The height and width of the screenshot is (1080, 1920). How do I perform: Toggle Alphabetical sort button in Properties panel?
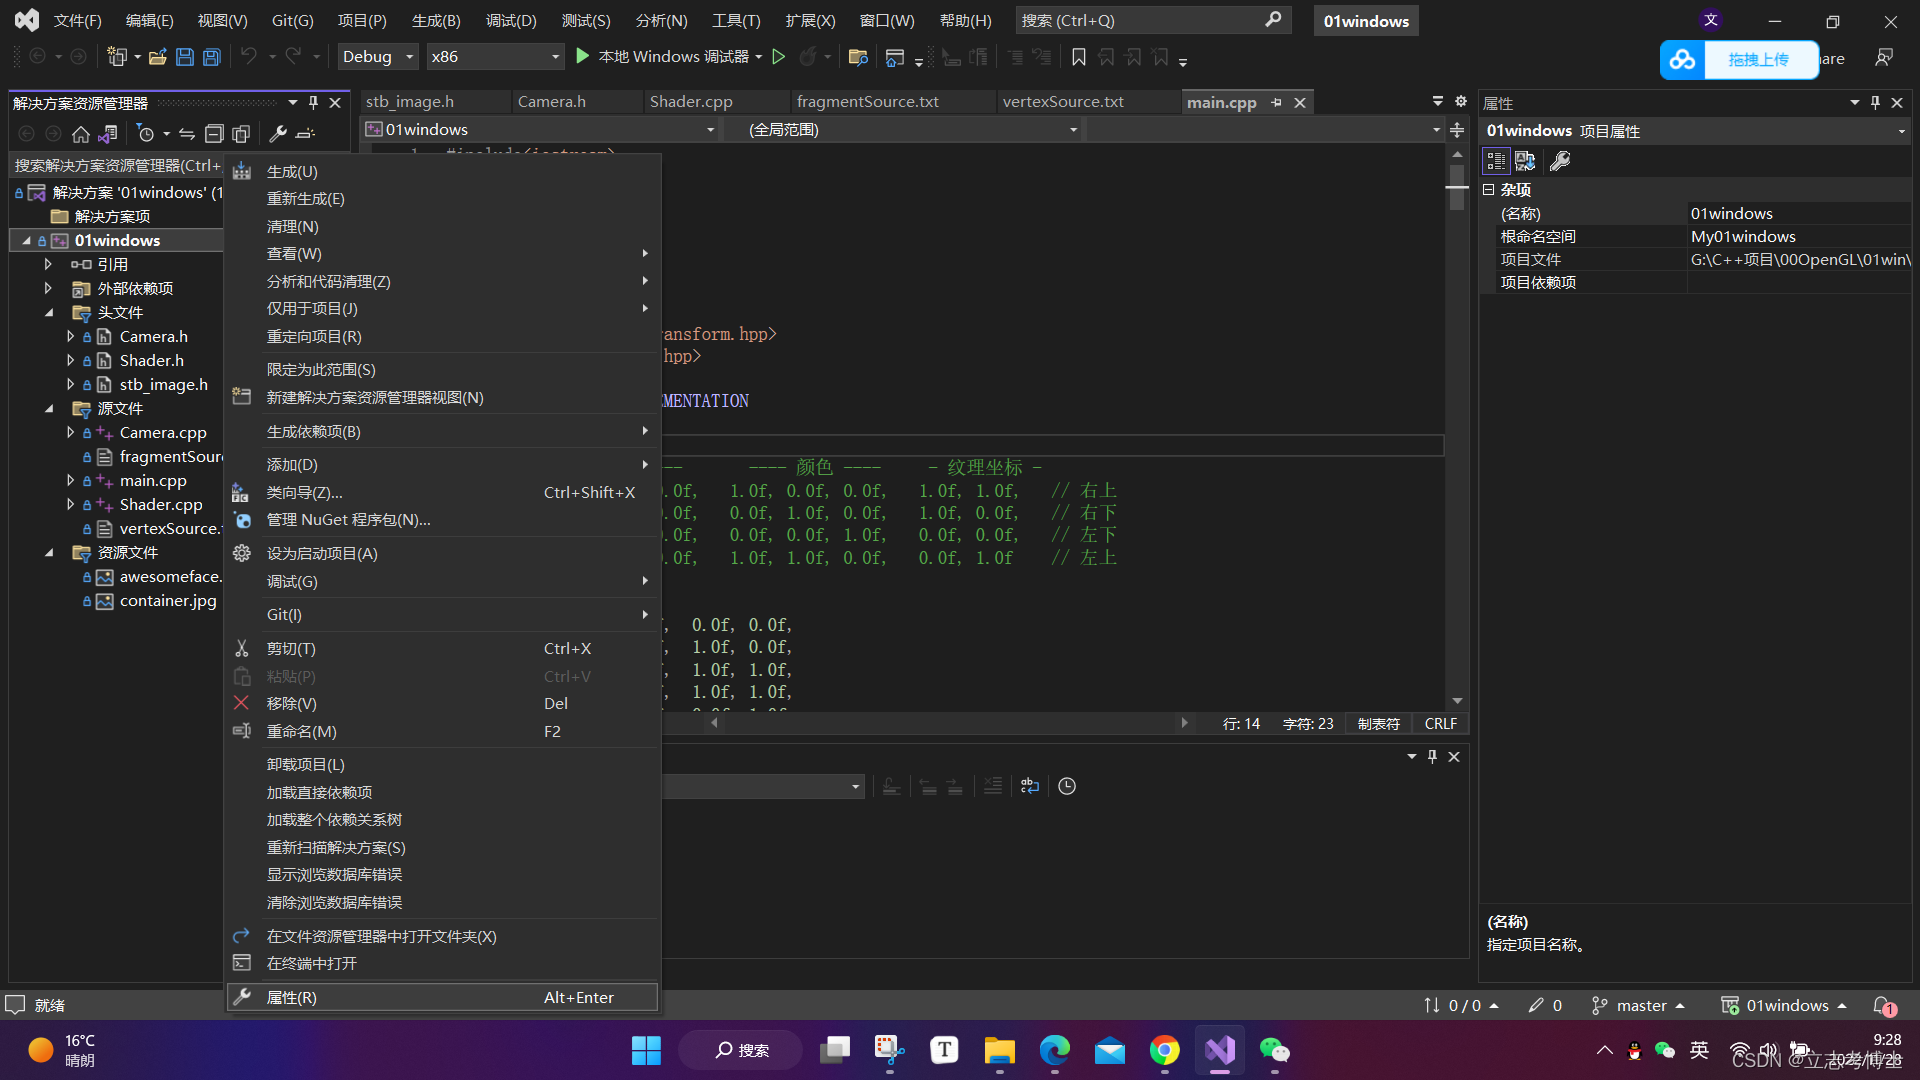tap(1525, 161)
